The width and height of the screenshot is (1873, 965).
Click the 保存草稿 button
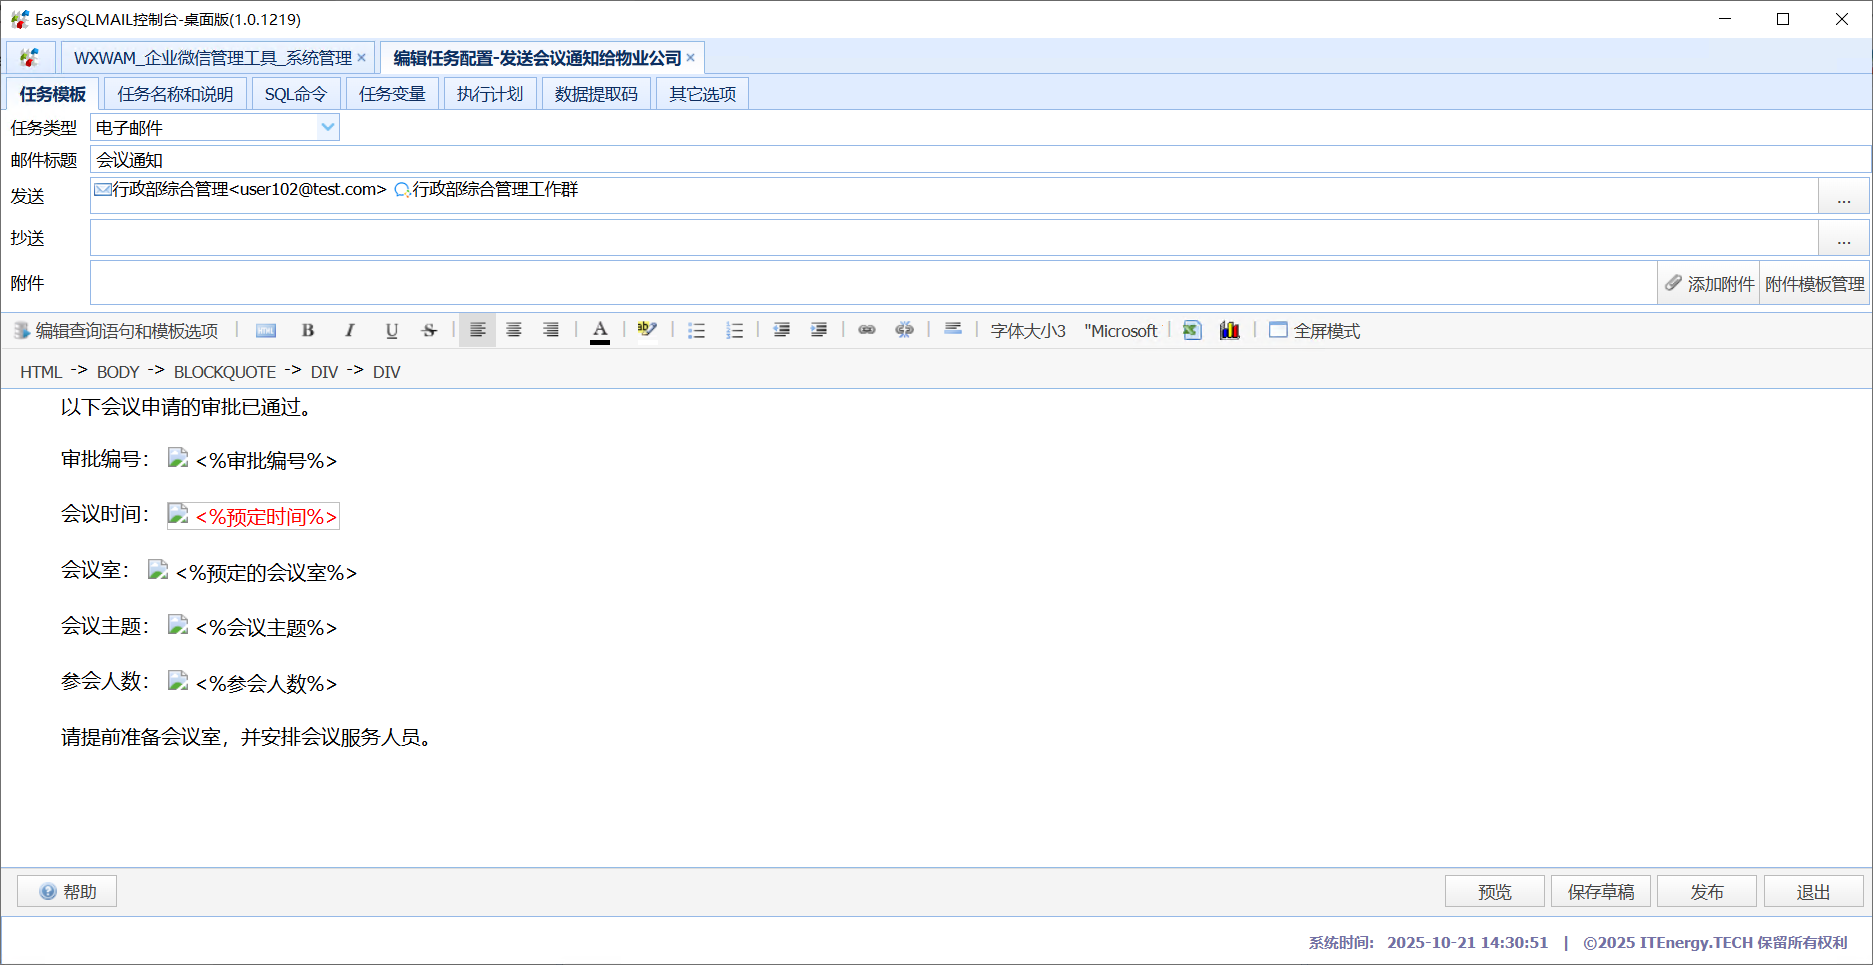tap(1600, 892)
